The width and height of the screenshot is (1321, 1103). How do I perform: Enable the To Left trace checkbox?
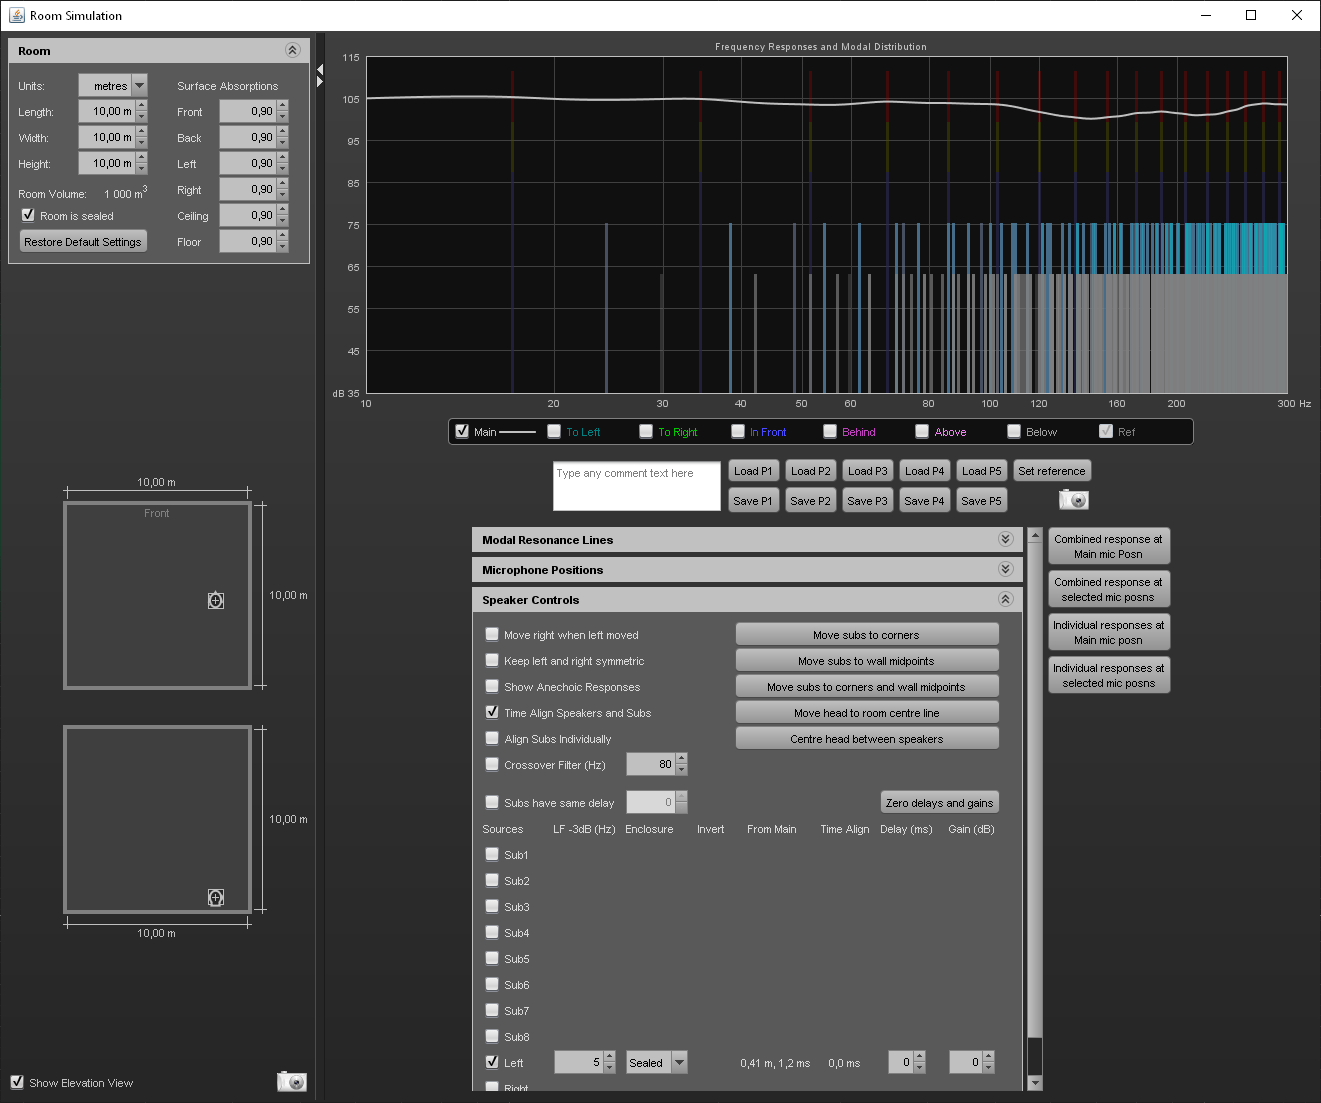tap(554, 431)
